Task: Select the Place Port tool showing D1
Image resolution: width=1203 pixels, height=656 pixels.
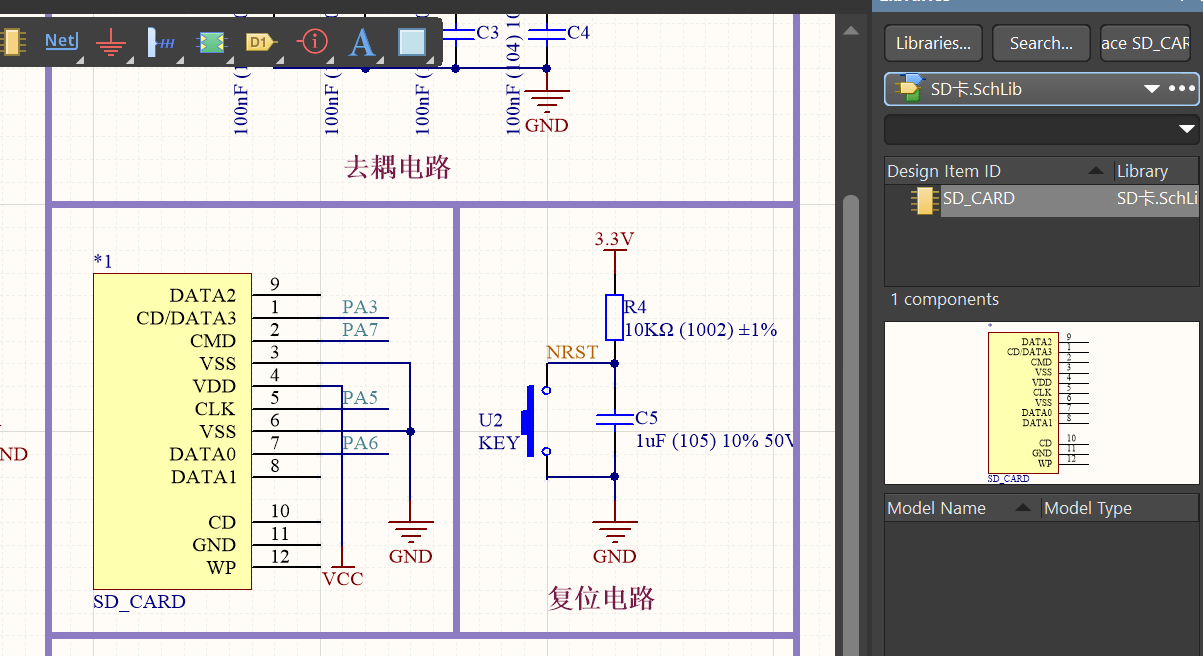Action: (261, 42)
